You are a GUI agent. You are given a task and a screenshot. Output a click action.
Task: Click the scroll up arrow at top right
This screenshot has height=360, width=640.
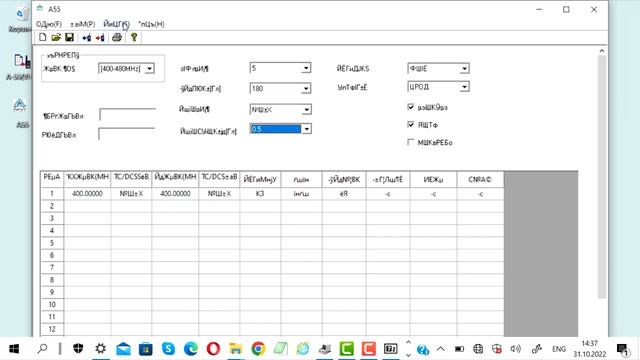click(x=602, y=51)
